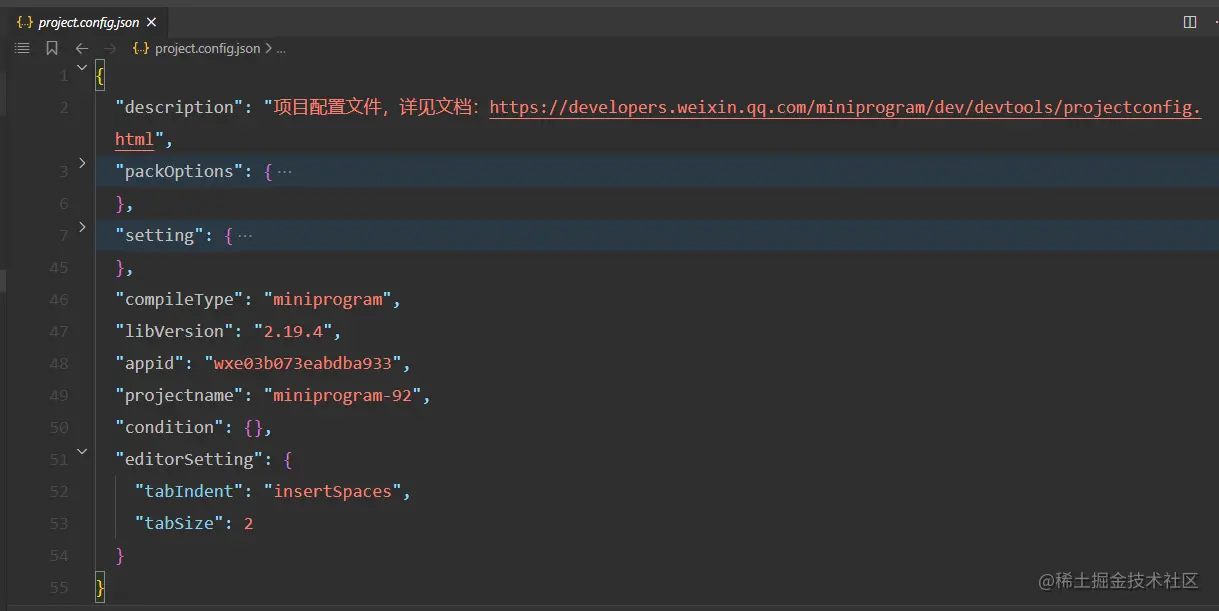The width and height of the screenshot is (1219, 611).
Task: Split the editor with split icon
Action: [1190, 22]
